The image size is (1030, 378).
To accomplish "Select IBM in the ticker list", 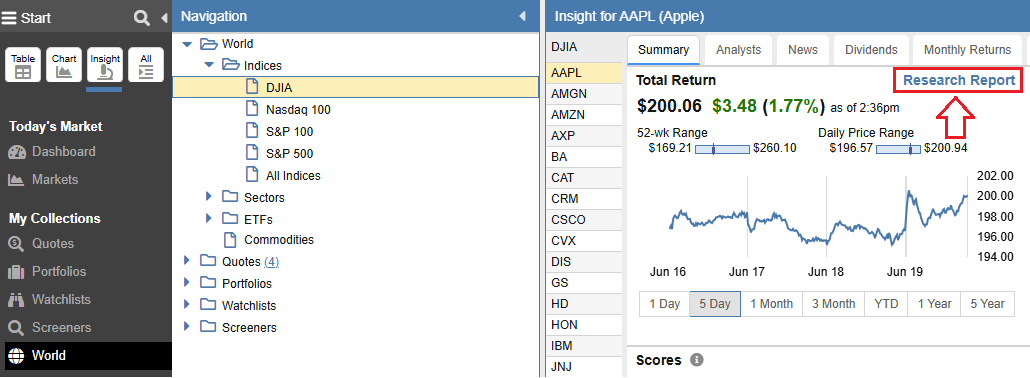I will (584, 346).
